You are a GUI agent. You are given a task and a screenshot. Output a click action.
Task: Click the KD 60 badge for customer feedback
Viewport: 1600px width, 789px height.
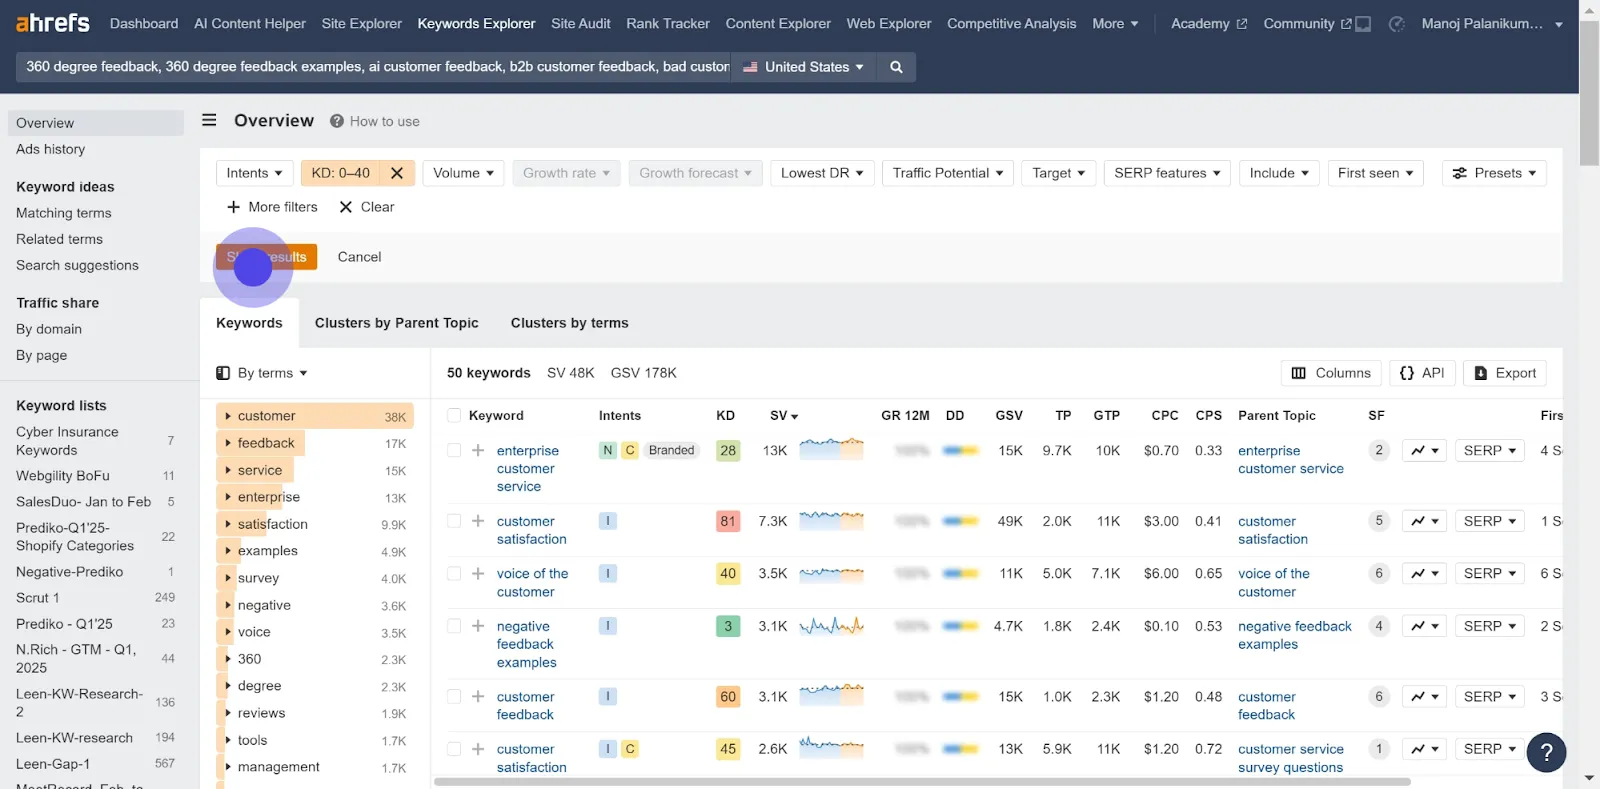(x=728, y=697)
